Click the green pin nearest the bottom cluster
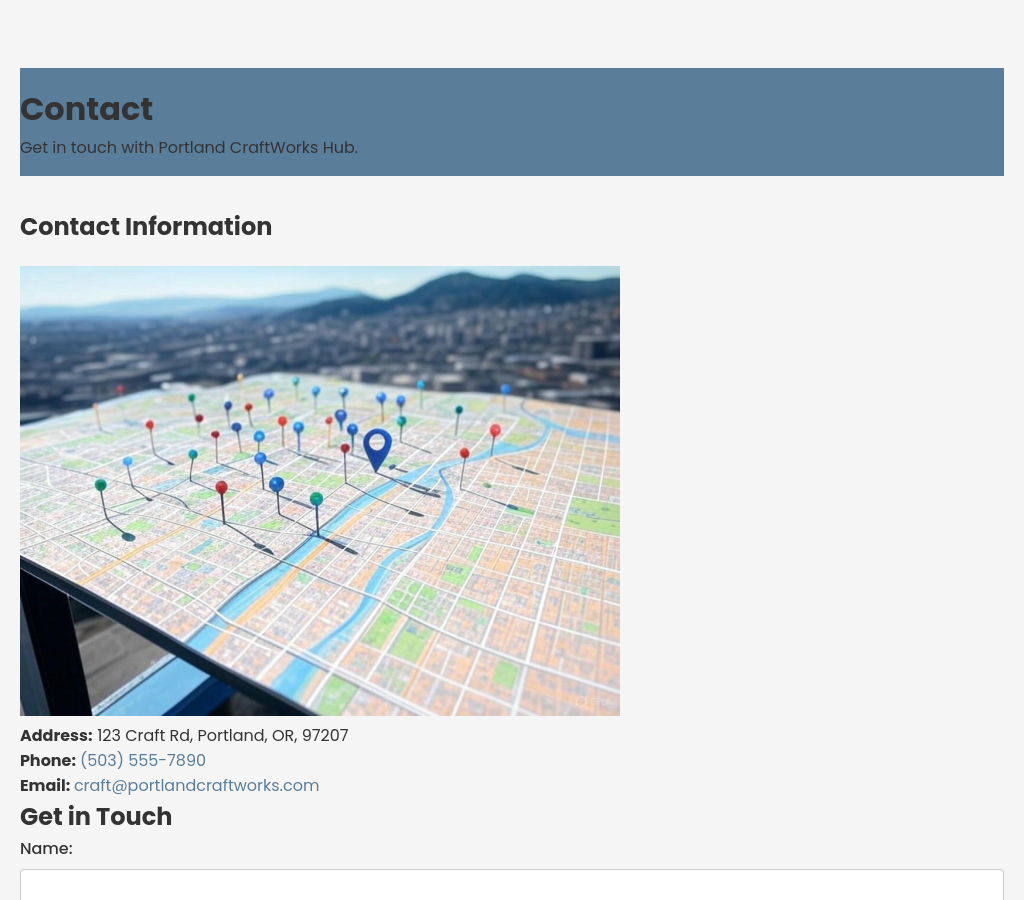 tap(316, 498)
